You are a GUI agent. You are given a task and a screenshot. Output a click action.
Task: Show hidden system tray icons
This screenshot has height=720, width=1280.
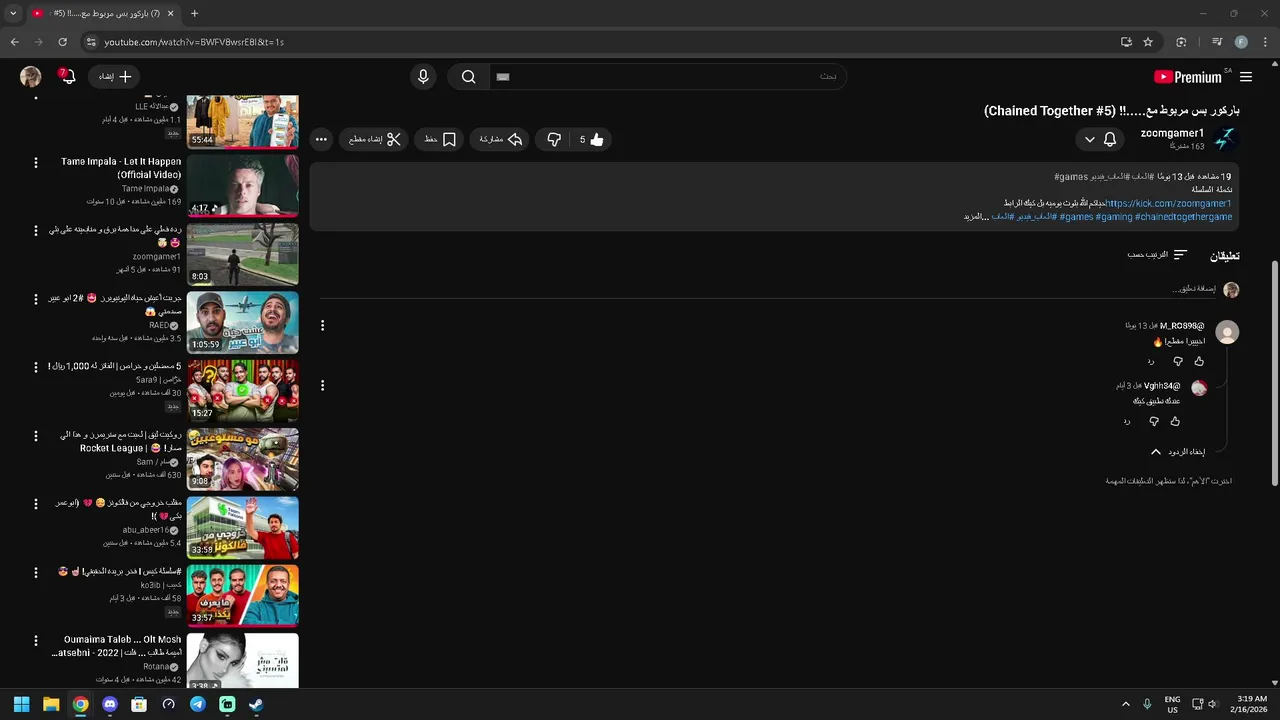[x=1125, y=704]
